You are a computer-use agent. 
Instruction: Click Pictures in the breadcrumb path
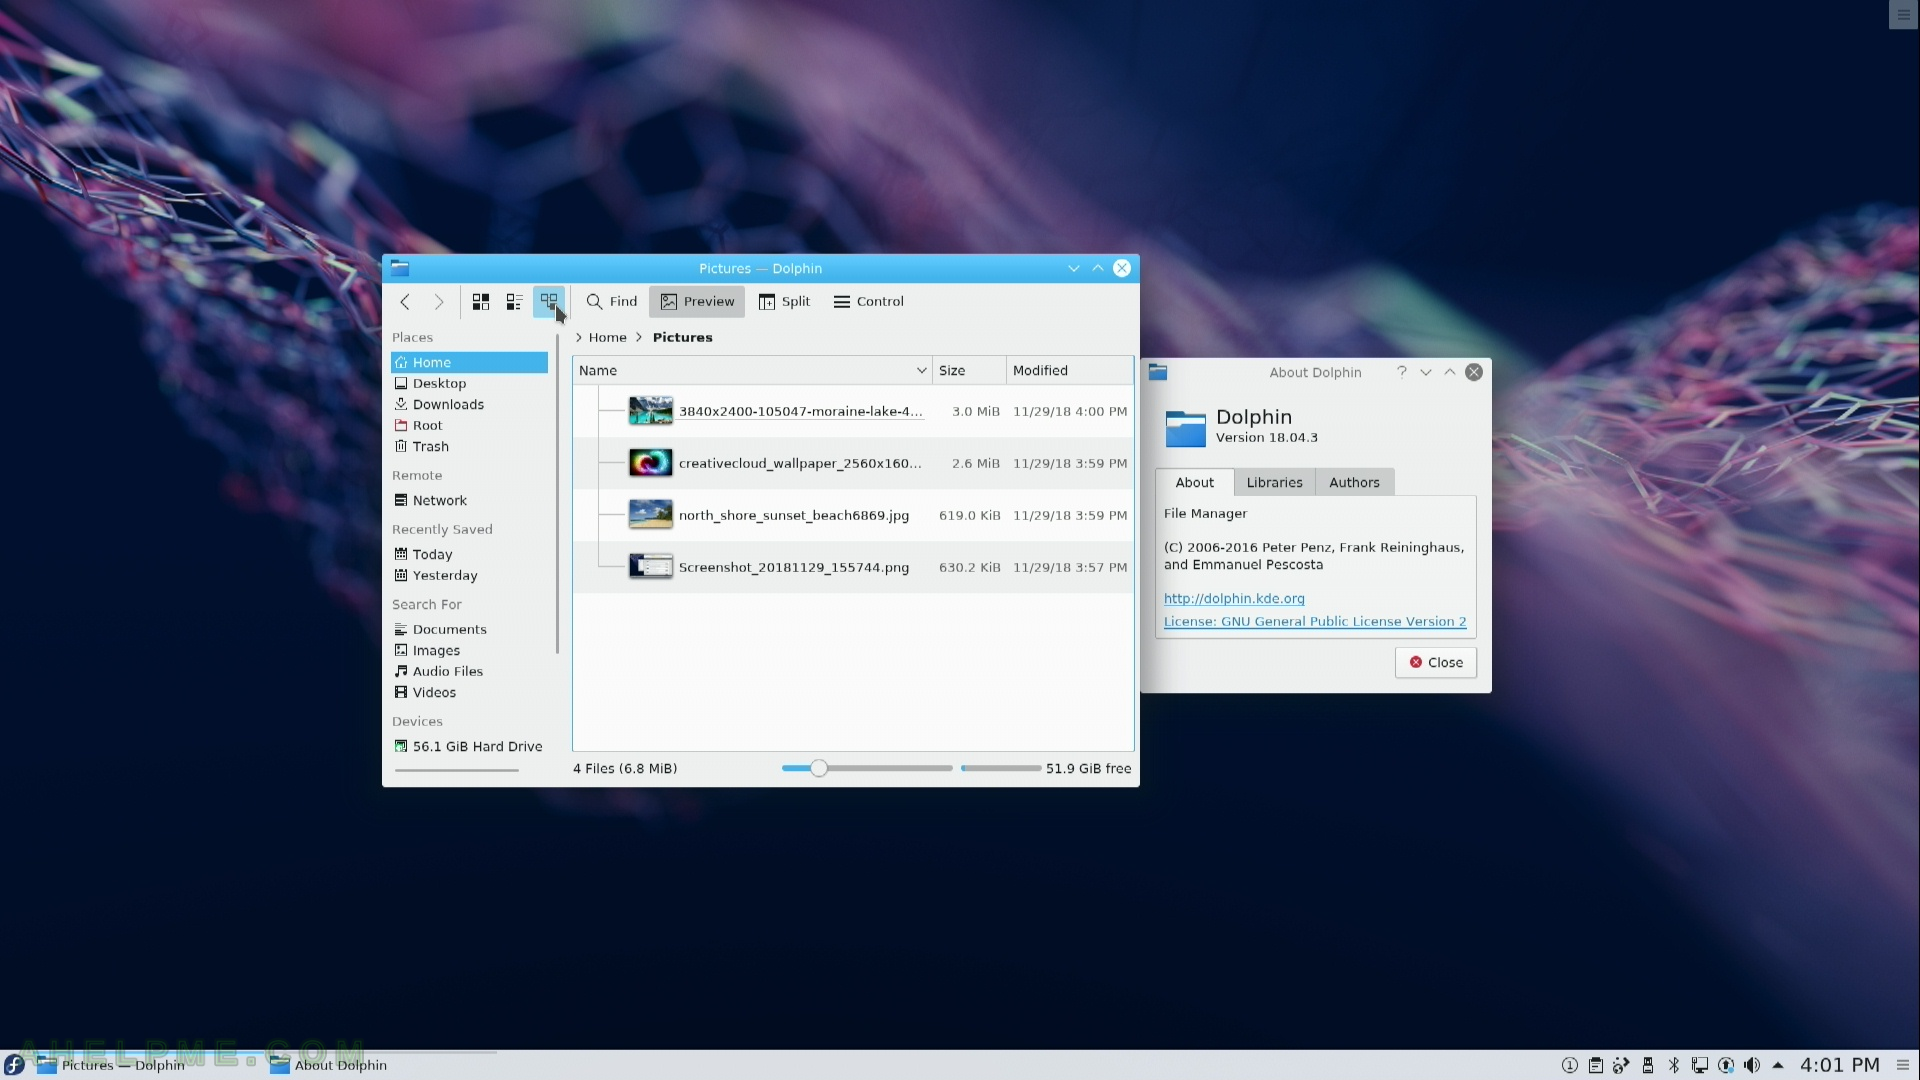coord(682,337)
